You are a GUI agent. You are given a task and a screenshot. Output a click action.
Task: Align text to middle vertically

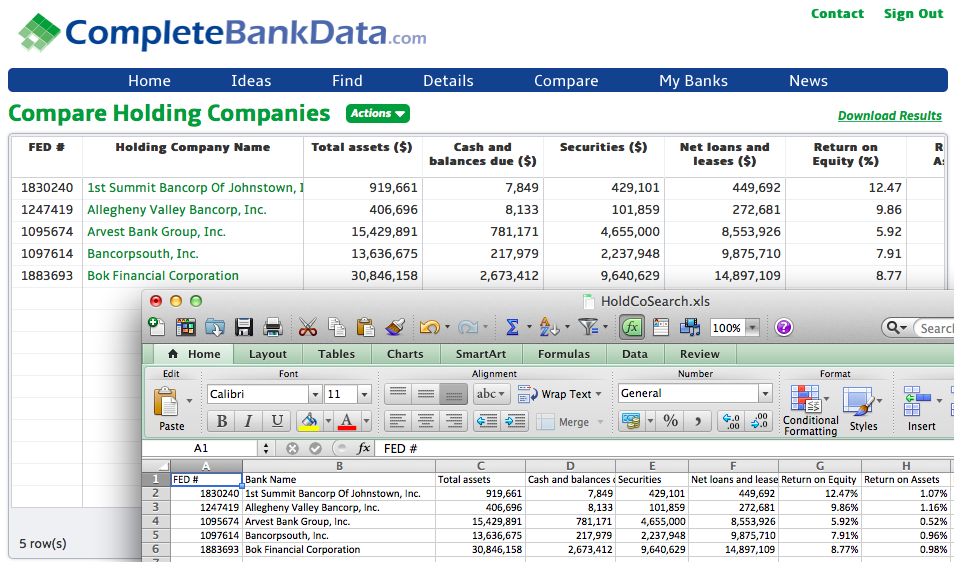425,394
